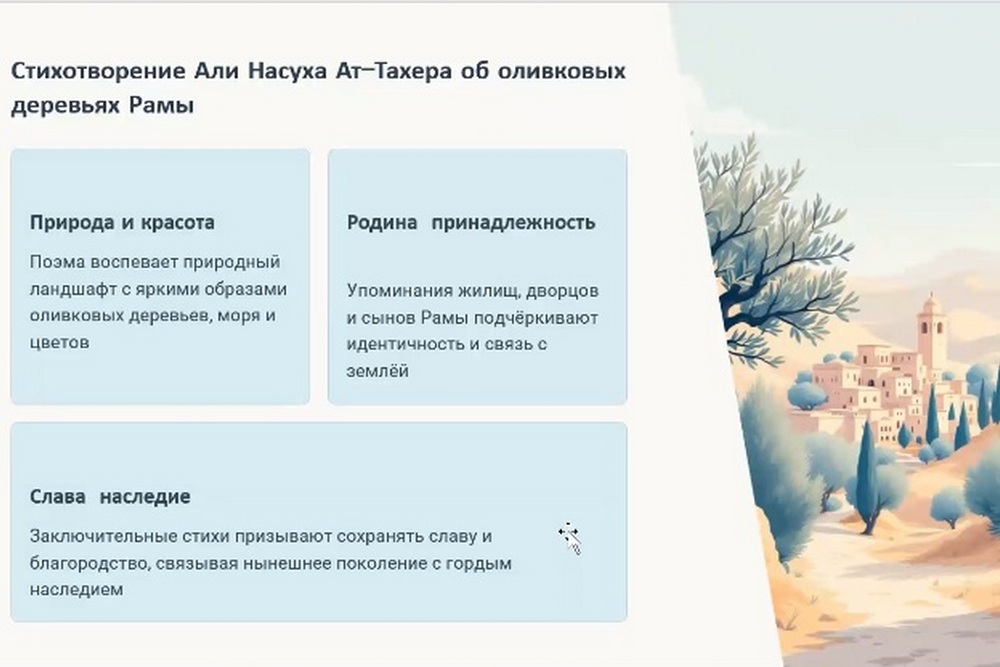Viewport: 1000px width, 667px height.
Task: Select the "Природа и красота" card heading
Action: [x=122, y=222]
